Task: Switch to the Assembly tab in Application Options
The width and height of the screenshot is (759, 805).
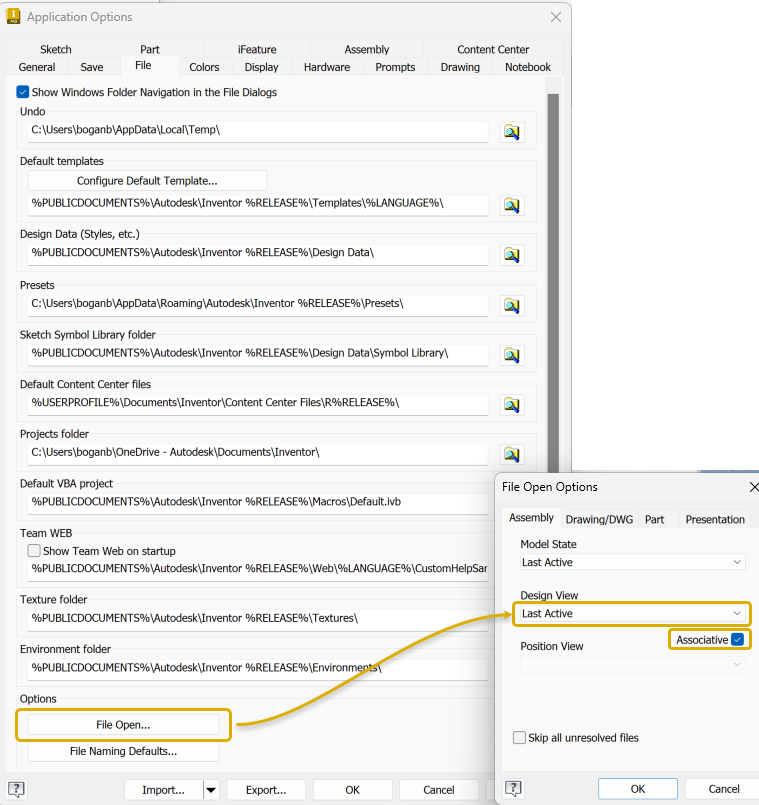Action: tap(367, 49)
